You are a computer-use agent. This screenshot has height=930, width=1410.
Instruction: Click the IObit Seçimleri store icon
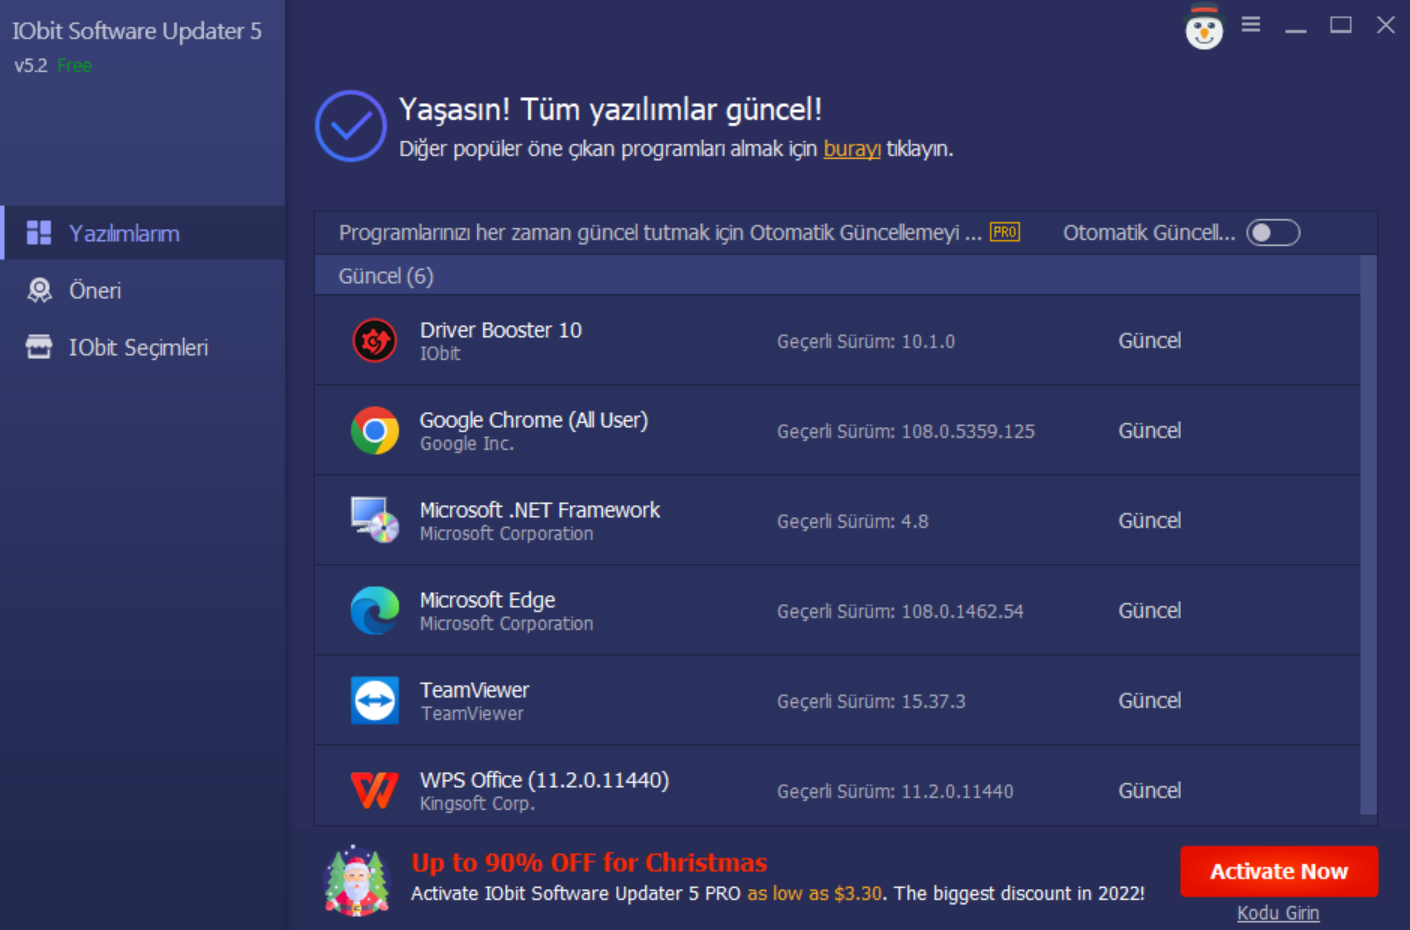39,347
